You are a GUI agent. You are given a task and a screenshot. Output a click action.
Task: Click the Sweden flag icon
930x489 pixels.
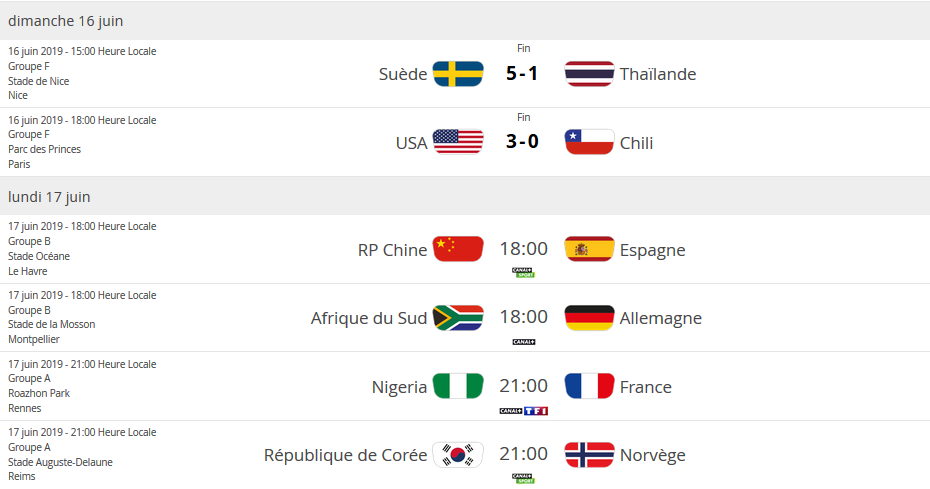pyautogui.click(x=458, y=74)
